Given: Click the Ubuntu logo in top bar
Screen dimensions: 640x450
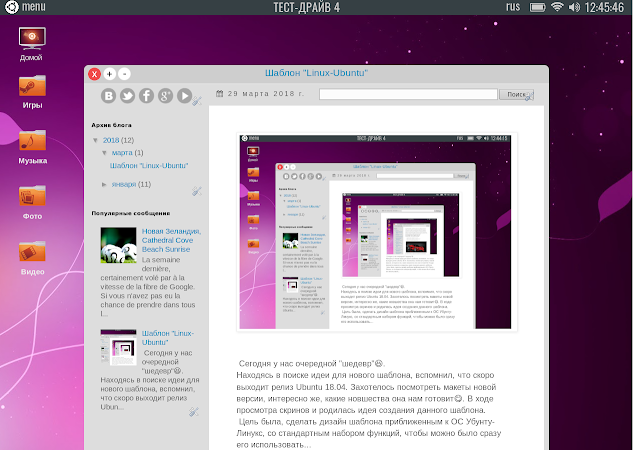Looking at the screenshot, I should (11, 7).
